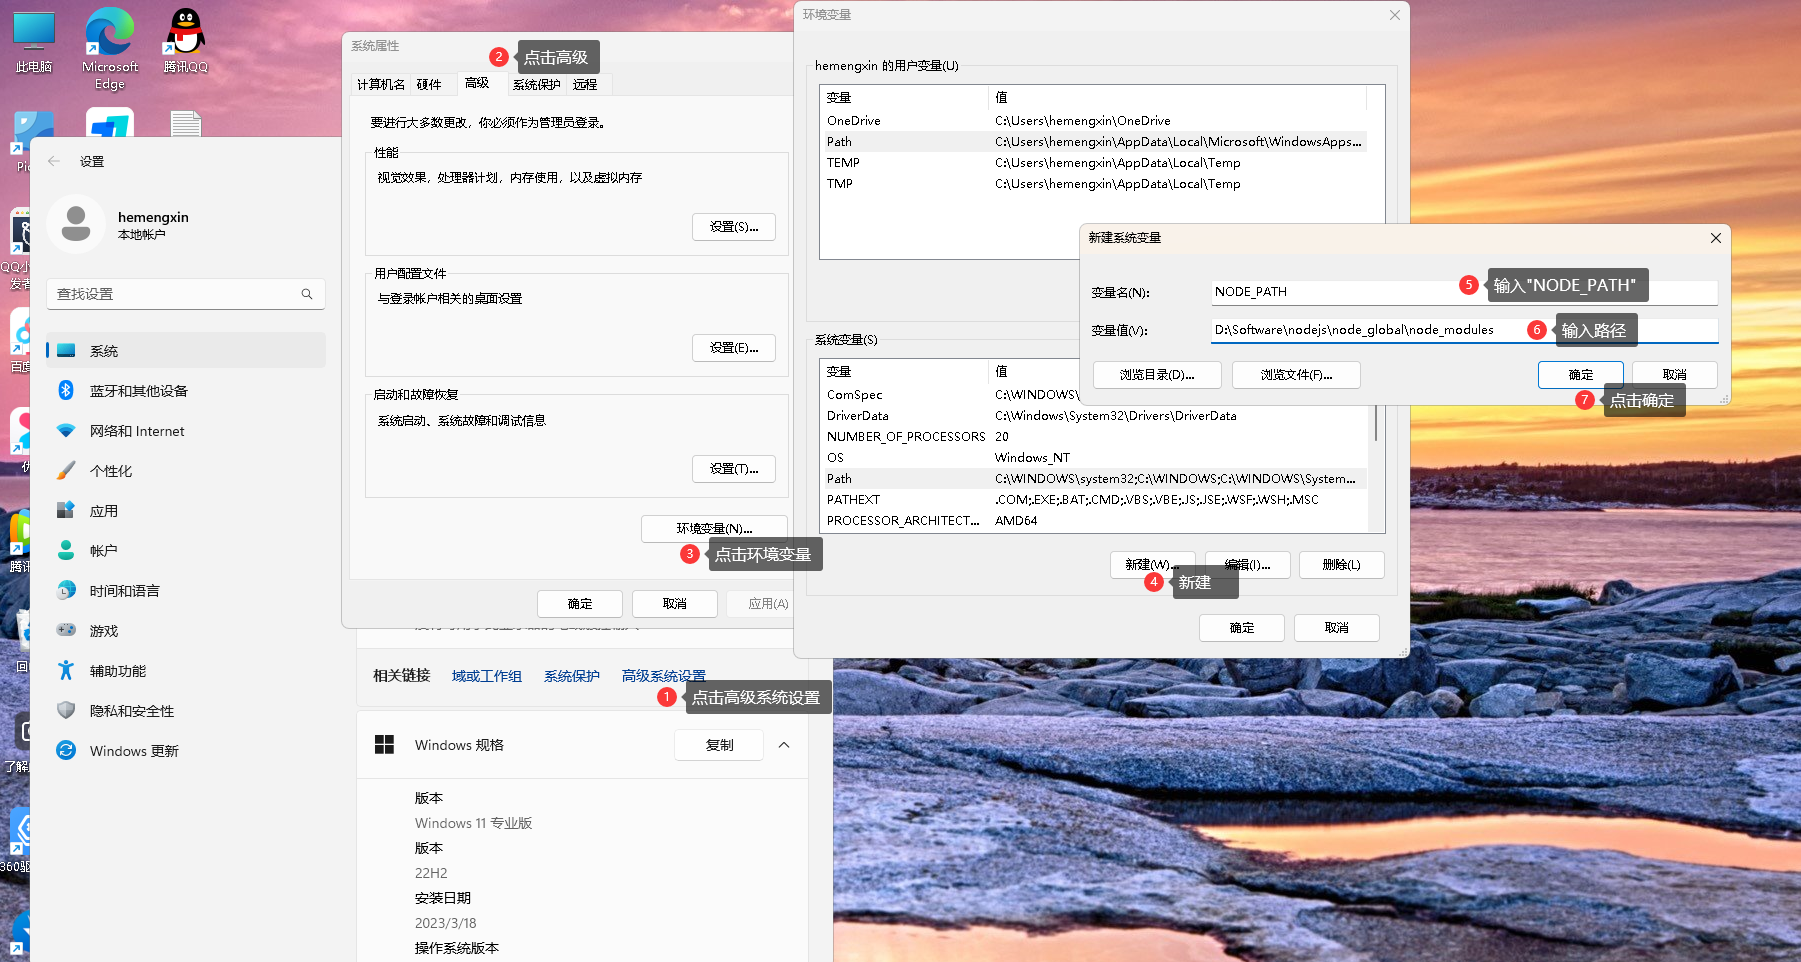Click the 高级系统设置 link
The image size is (1801, 962).
[664, 676]
